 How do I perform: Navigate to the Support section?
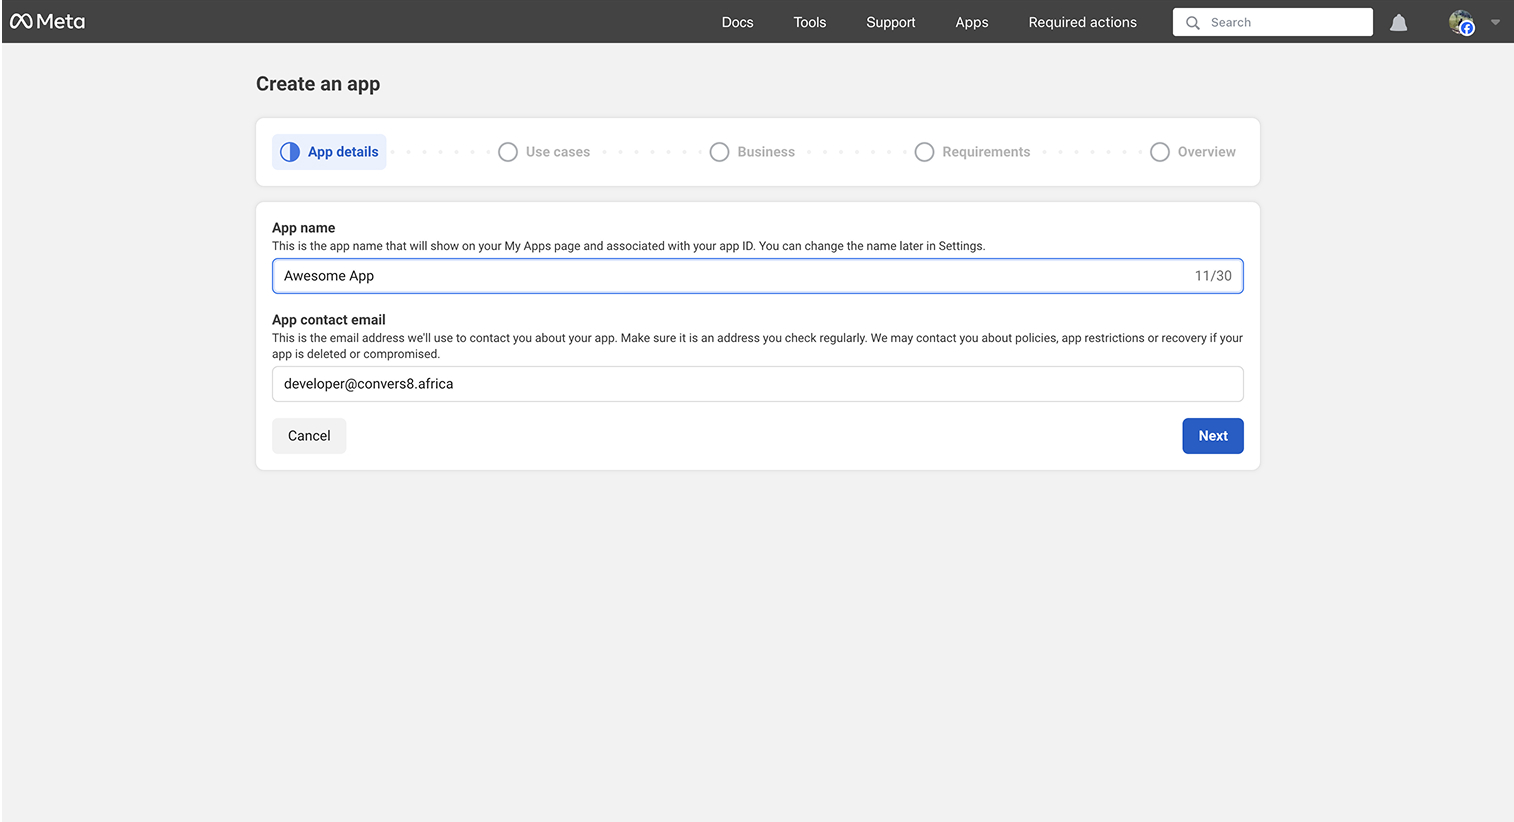890,22
